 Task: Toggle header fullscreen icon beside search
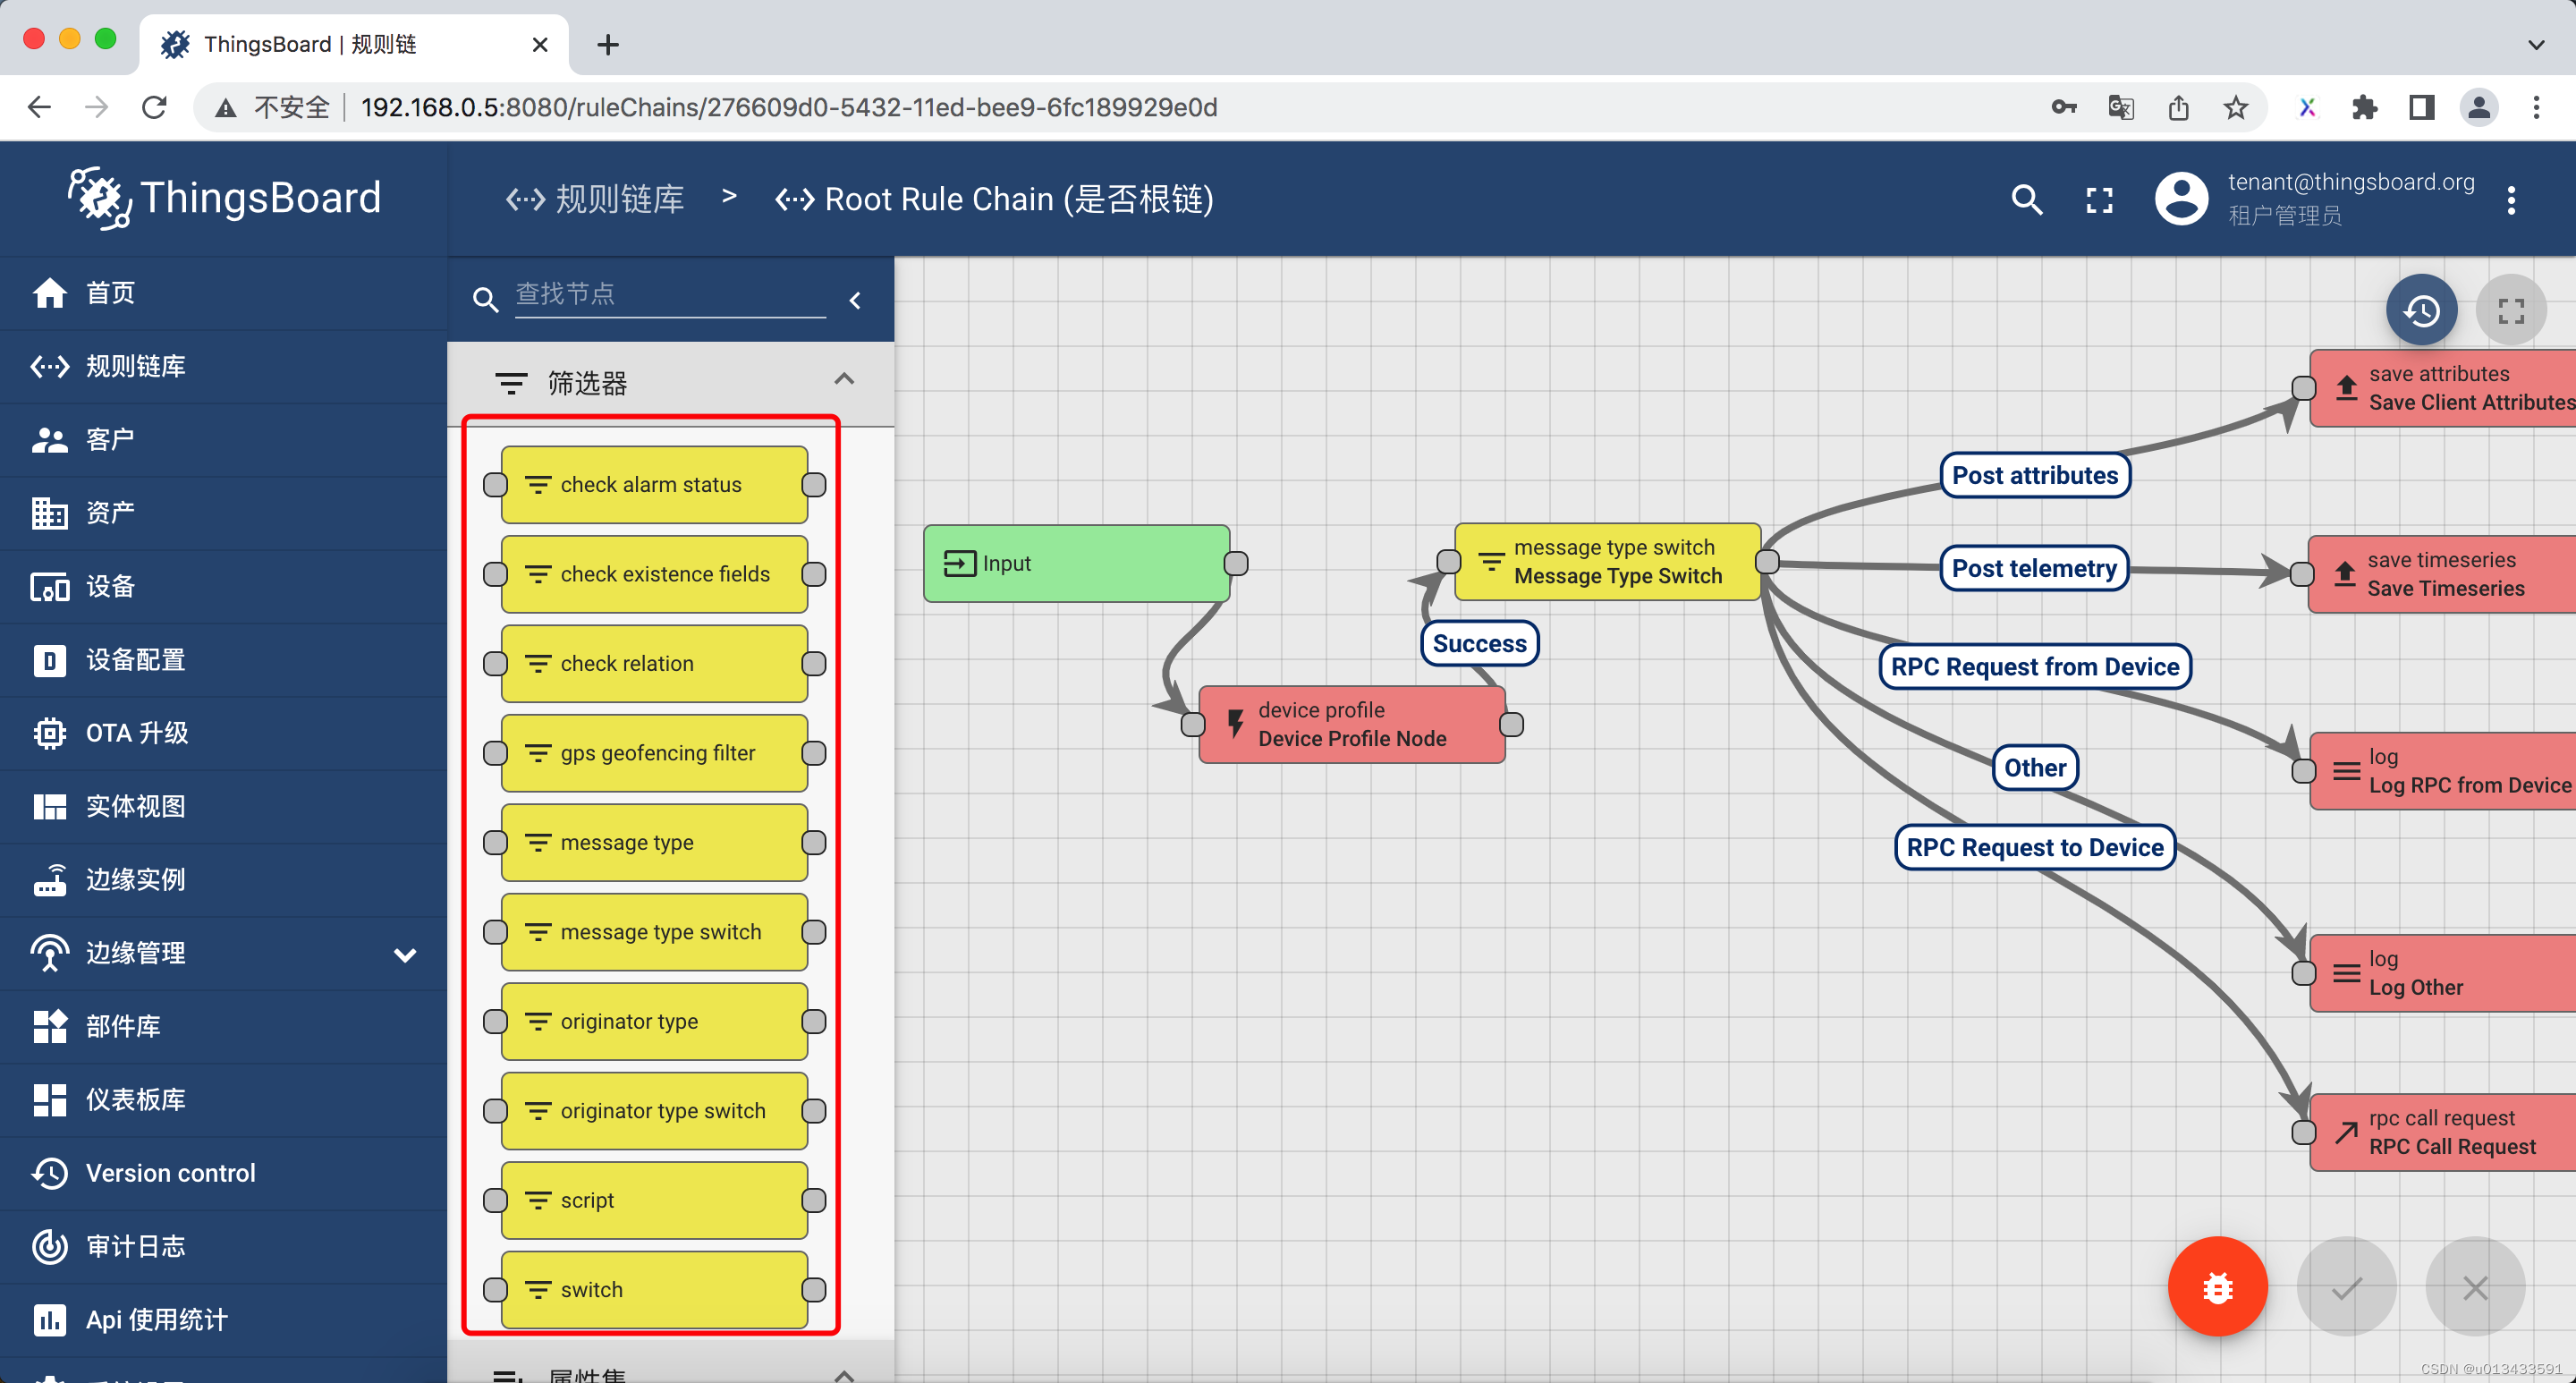pyautogui.click(x=2099, y=200)
